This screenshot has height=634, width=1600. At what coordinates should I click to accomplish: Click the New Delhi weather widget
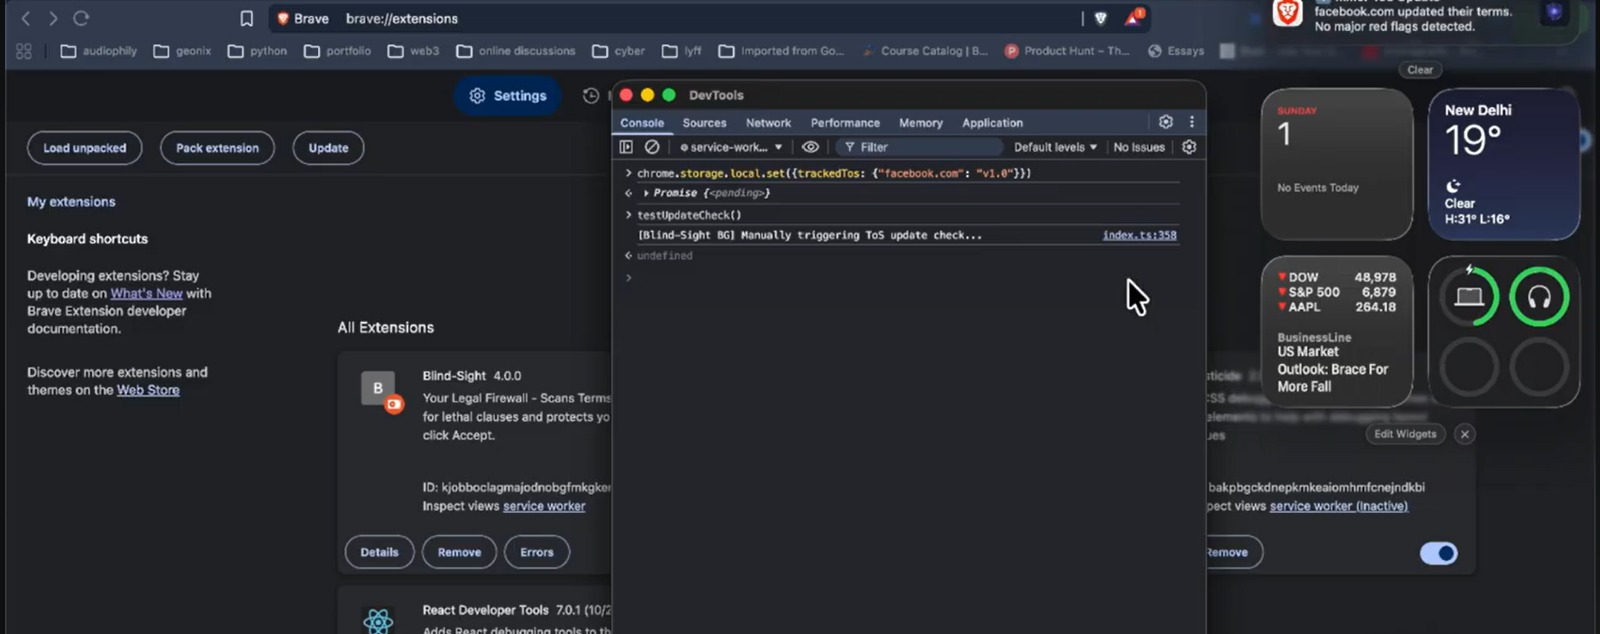point(1503,165)
